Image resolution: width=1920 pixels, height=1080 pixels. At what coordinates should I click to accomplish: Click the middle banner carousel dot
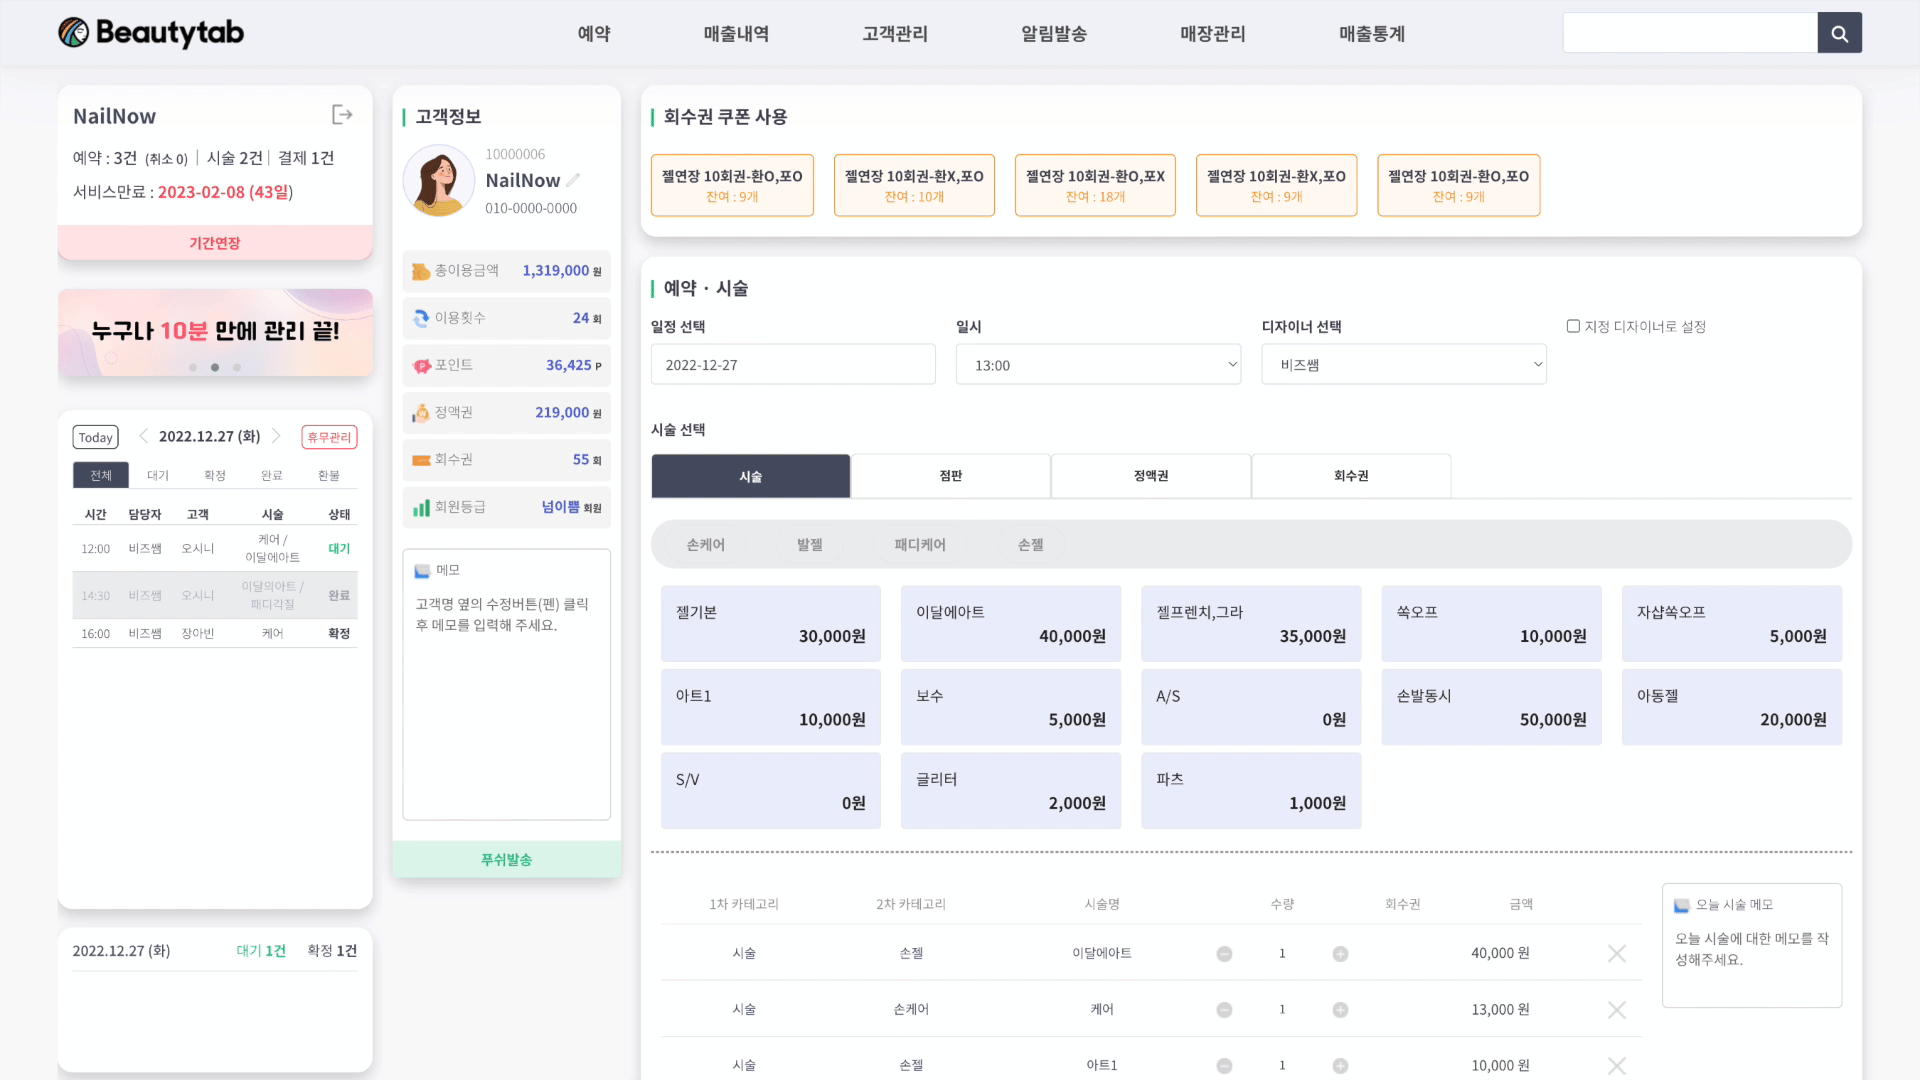tap(215, 367)
